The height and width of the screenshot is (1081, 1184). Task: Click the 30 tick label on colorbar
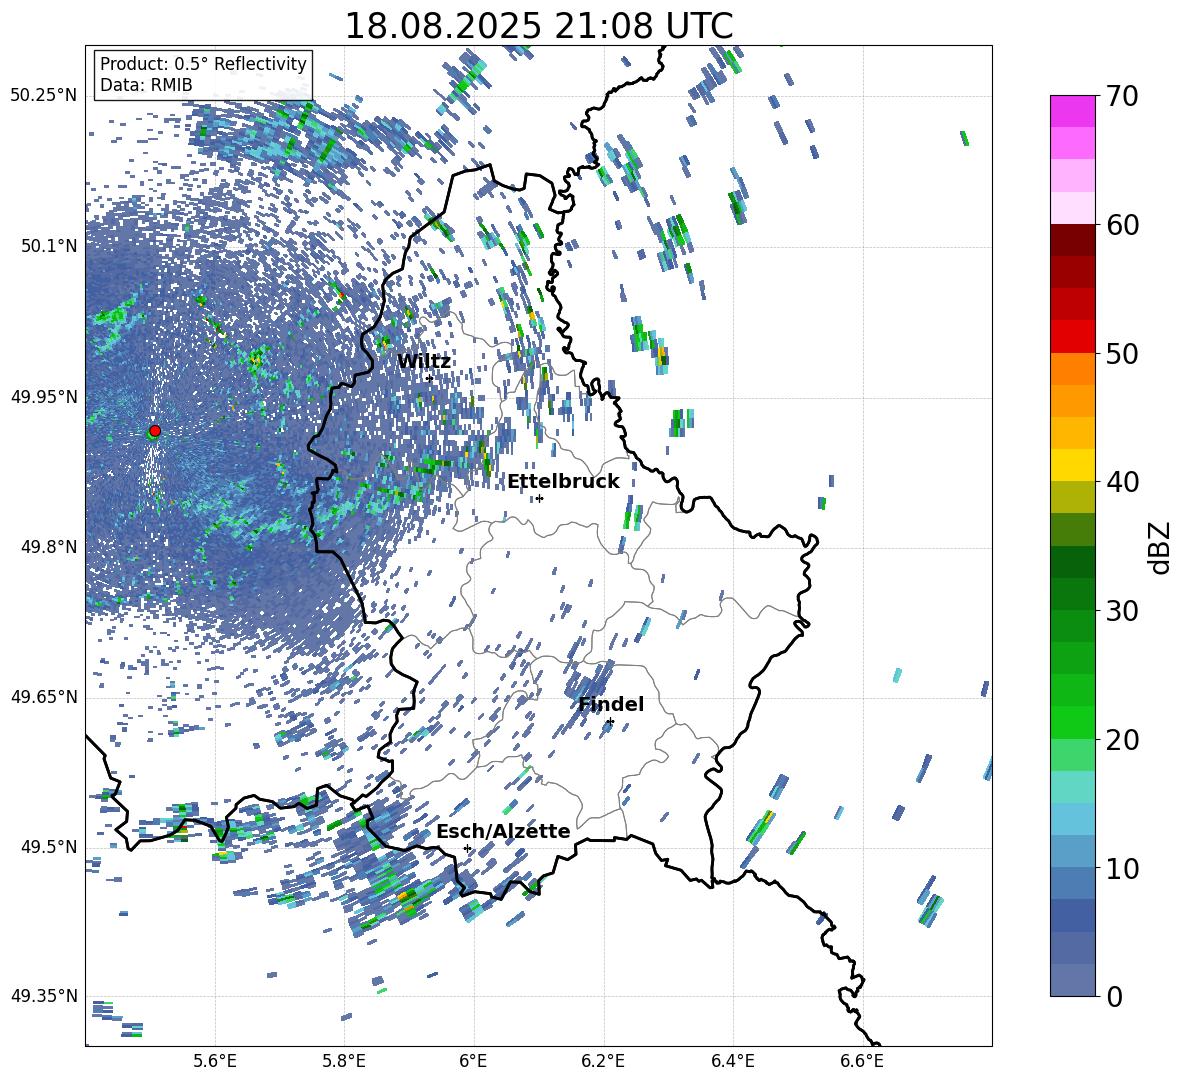click(x=1122, y=611)
